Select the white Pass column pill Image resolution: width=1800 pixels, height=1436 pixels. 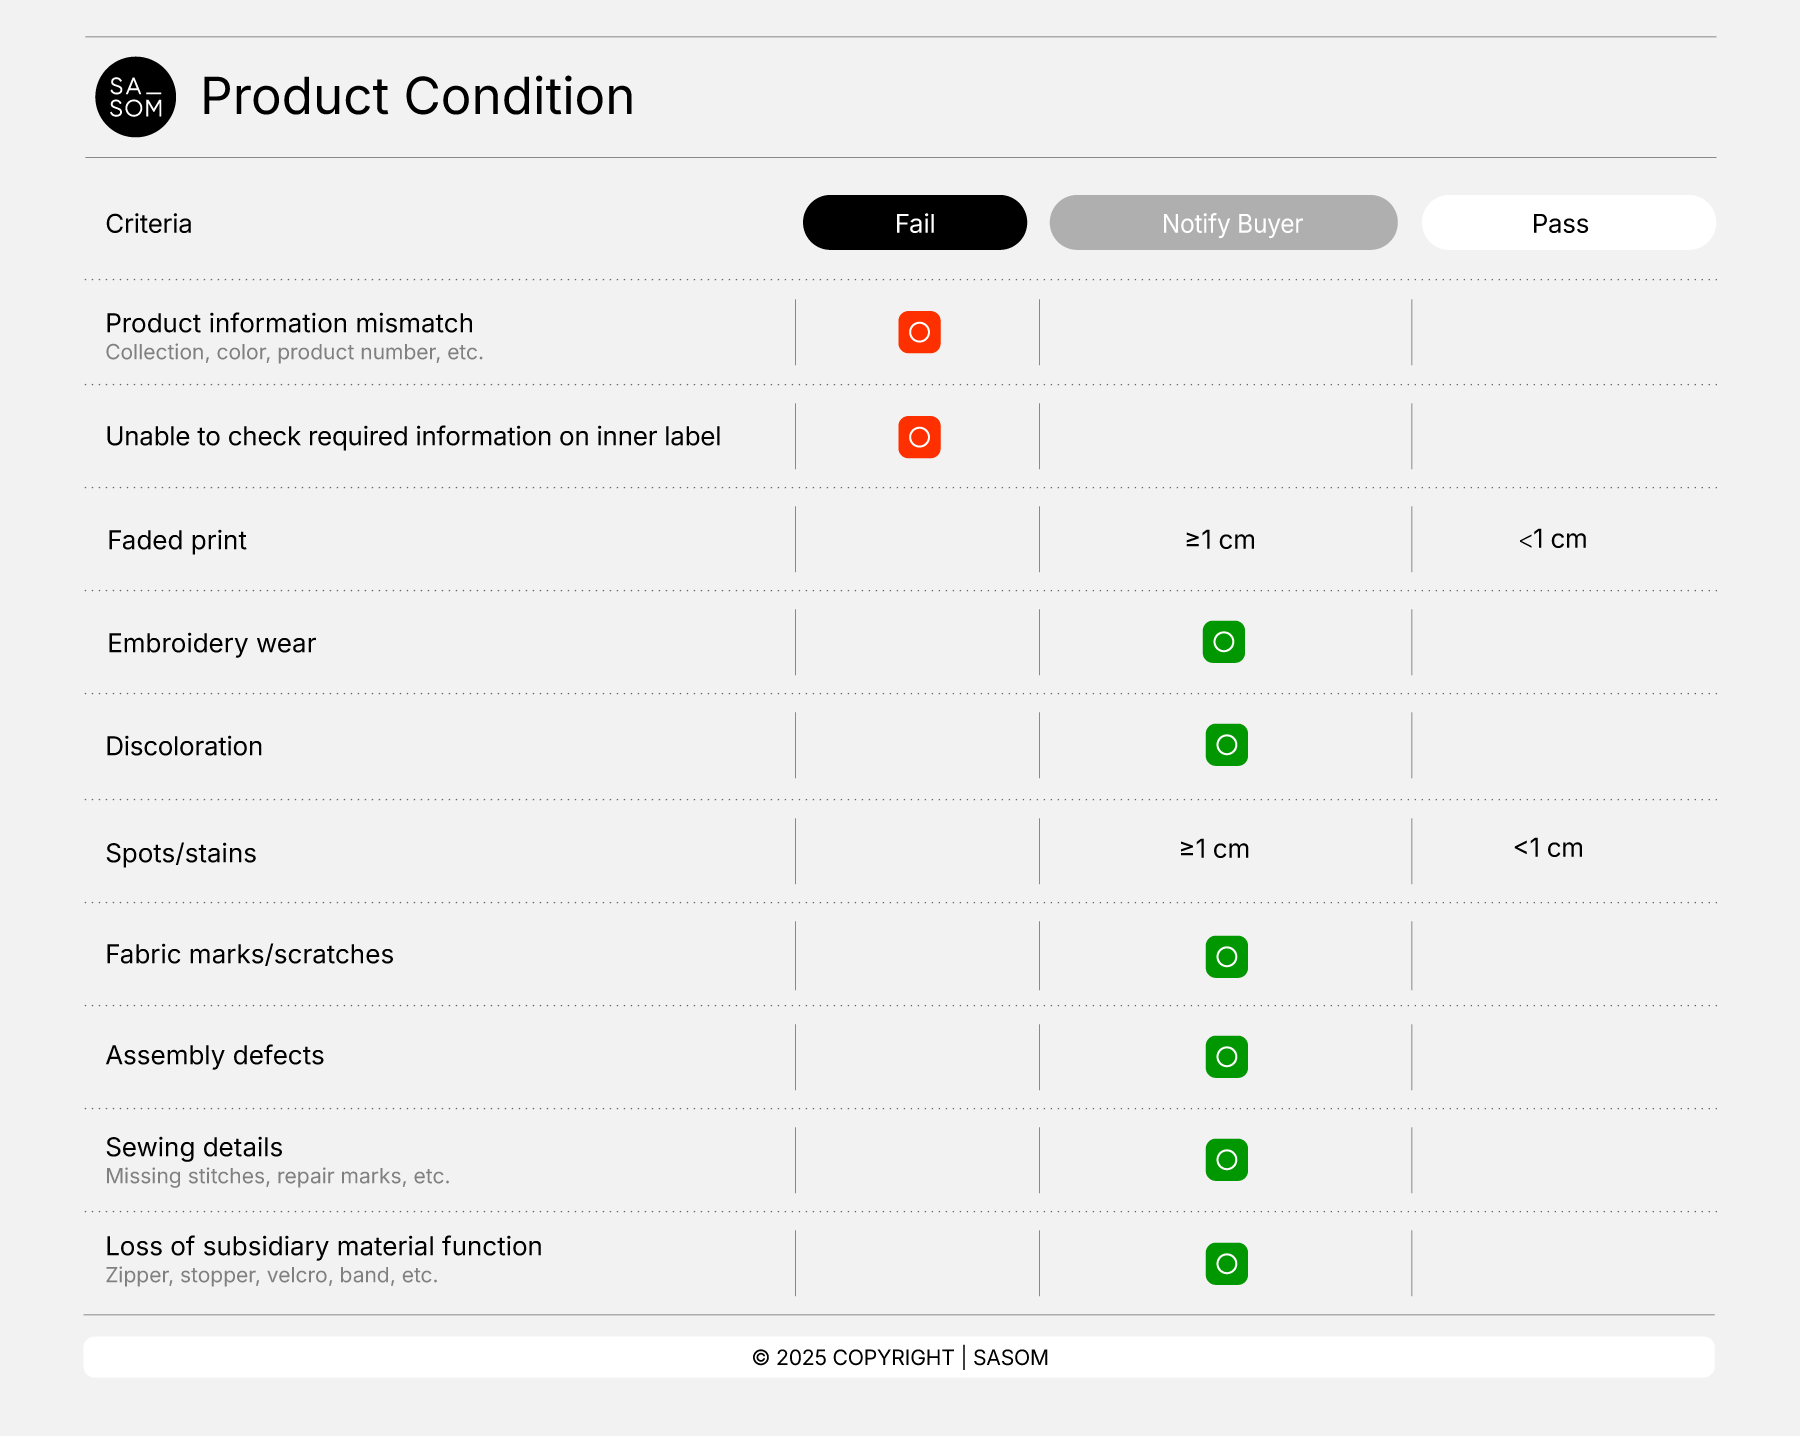(x=1568, y=223)
